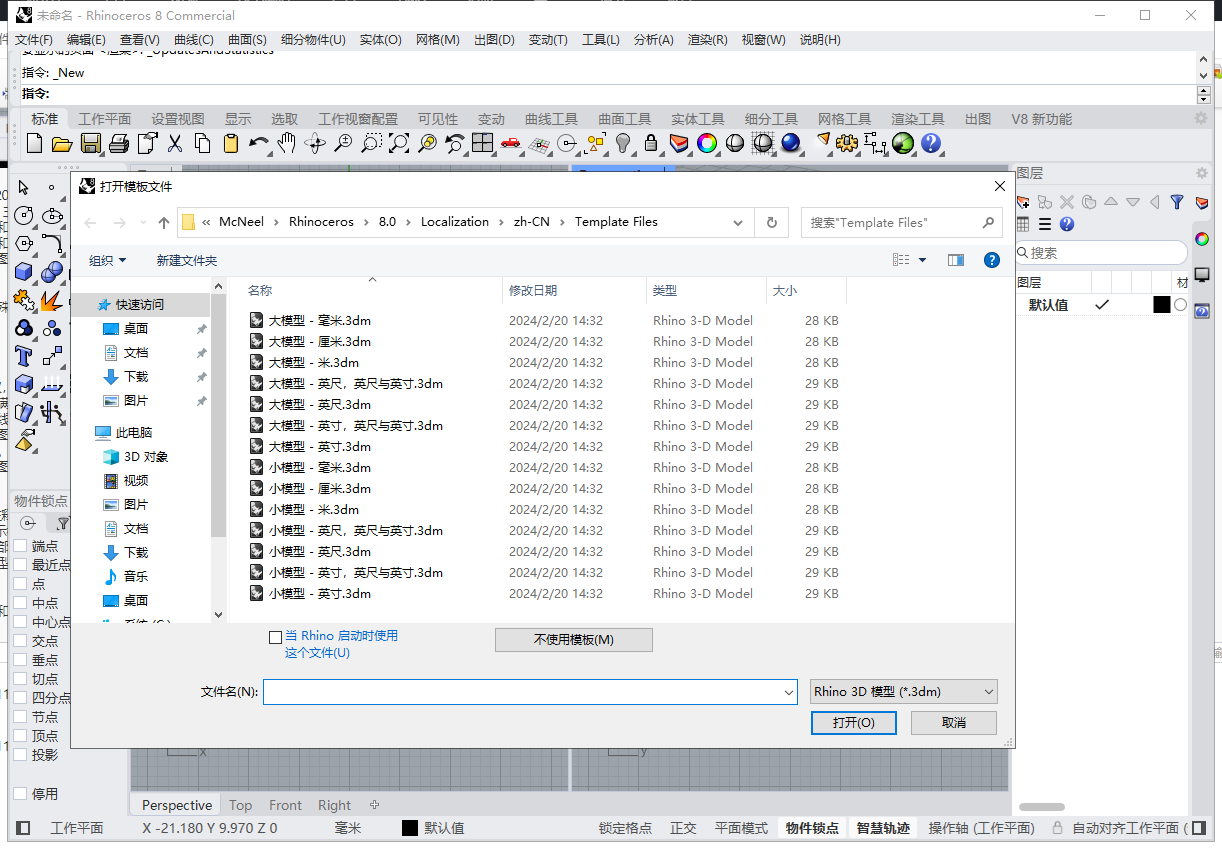
Task: Click the New file icon in Rhino toolbar
Action: pos(35,143)
